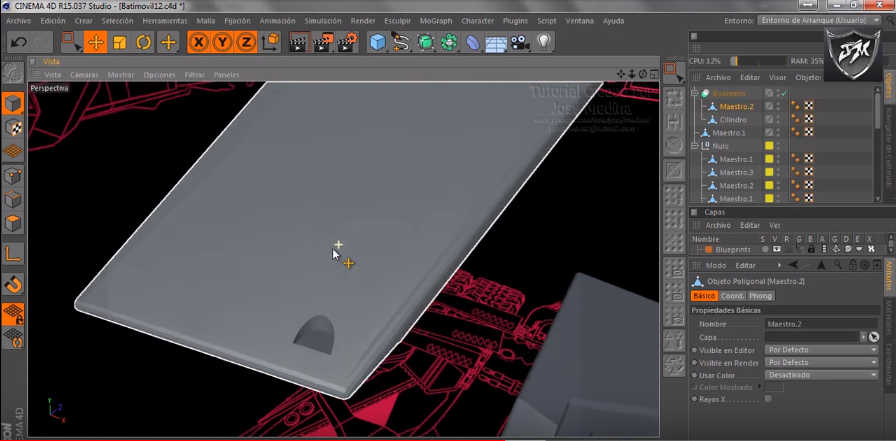
Task: Open the Archivo menu in the menu bar
Action: (x=18, y=21)
